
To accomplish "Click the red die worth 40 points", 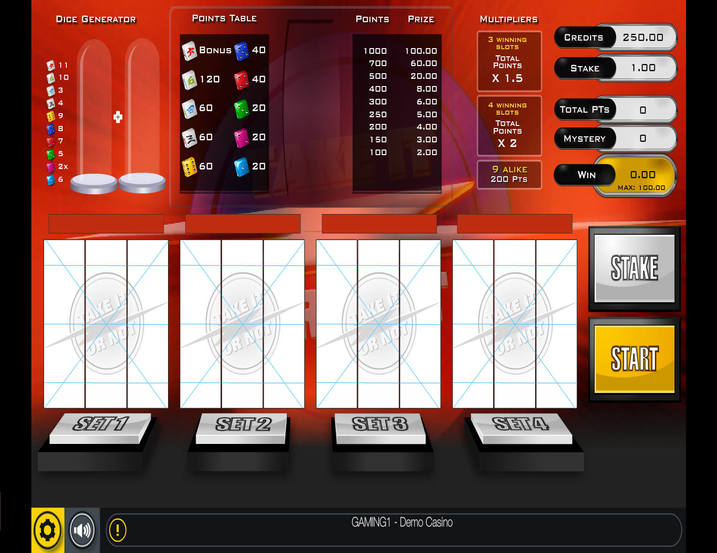I will [x=241, y=80].
